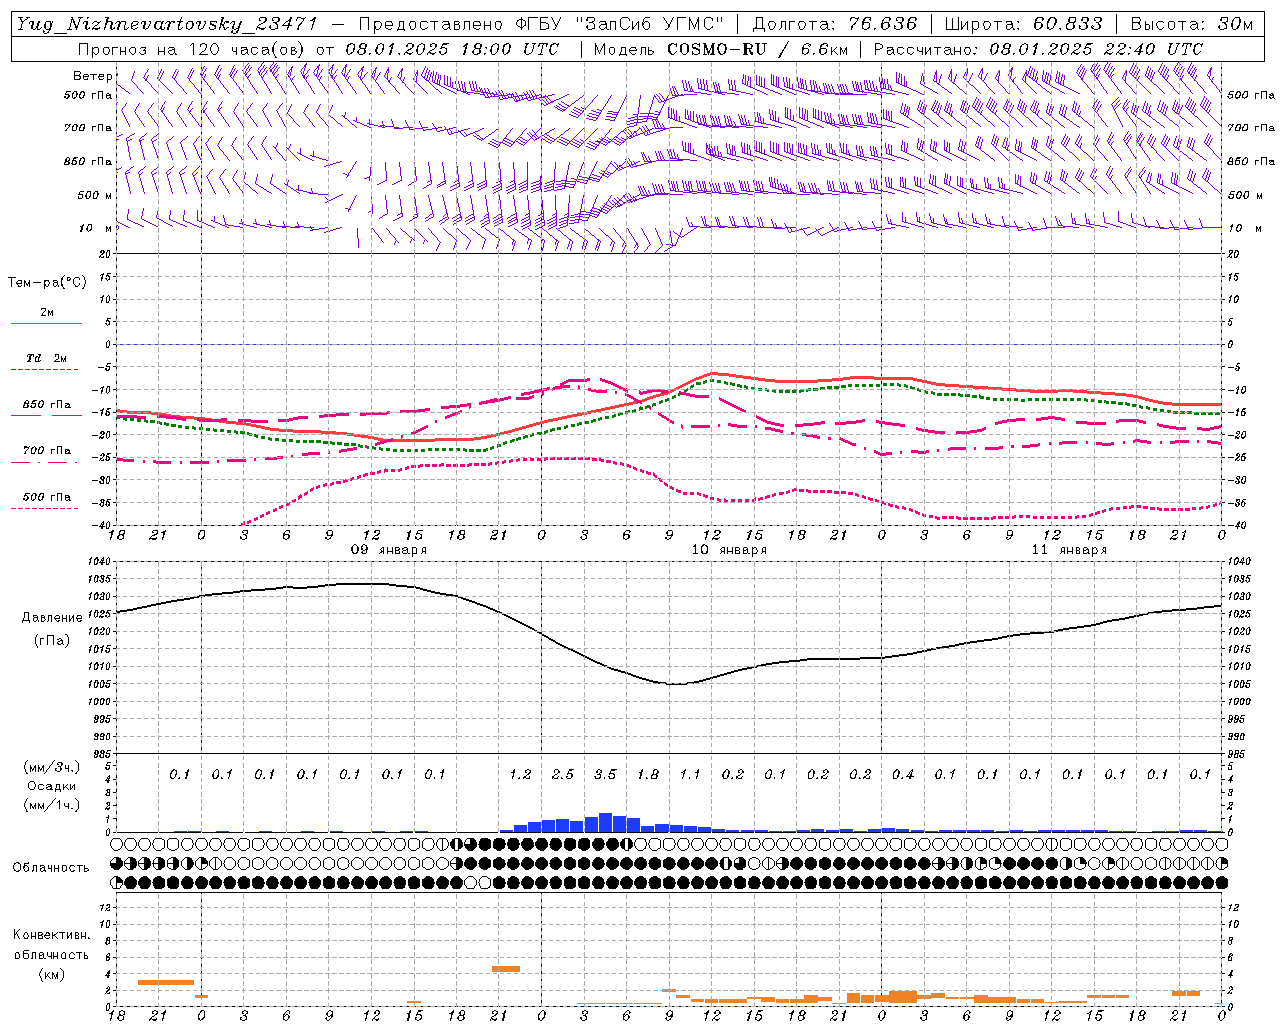Click the '11 января' date label
Screen dimensions: 1280x1024
tap(1069, 550)
